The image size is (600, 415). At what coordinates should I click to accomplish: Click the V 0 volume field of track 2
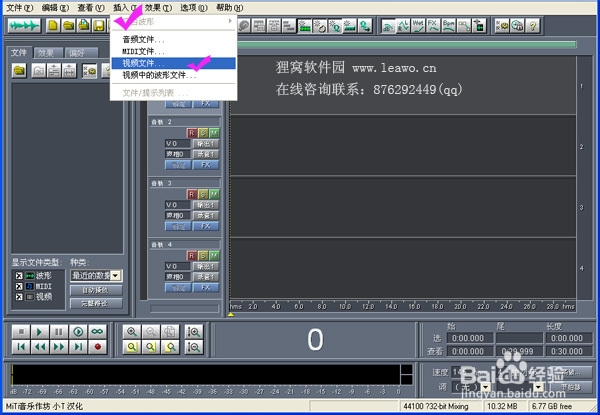tap(178, 143)
